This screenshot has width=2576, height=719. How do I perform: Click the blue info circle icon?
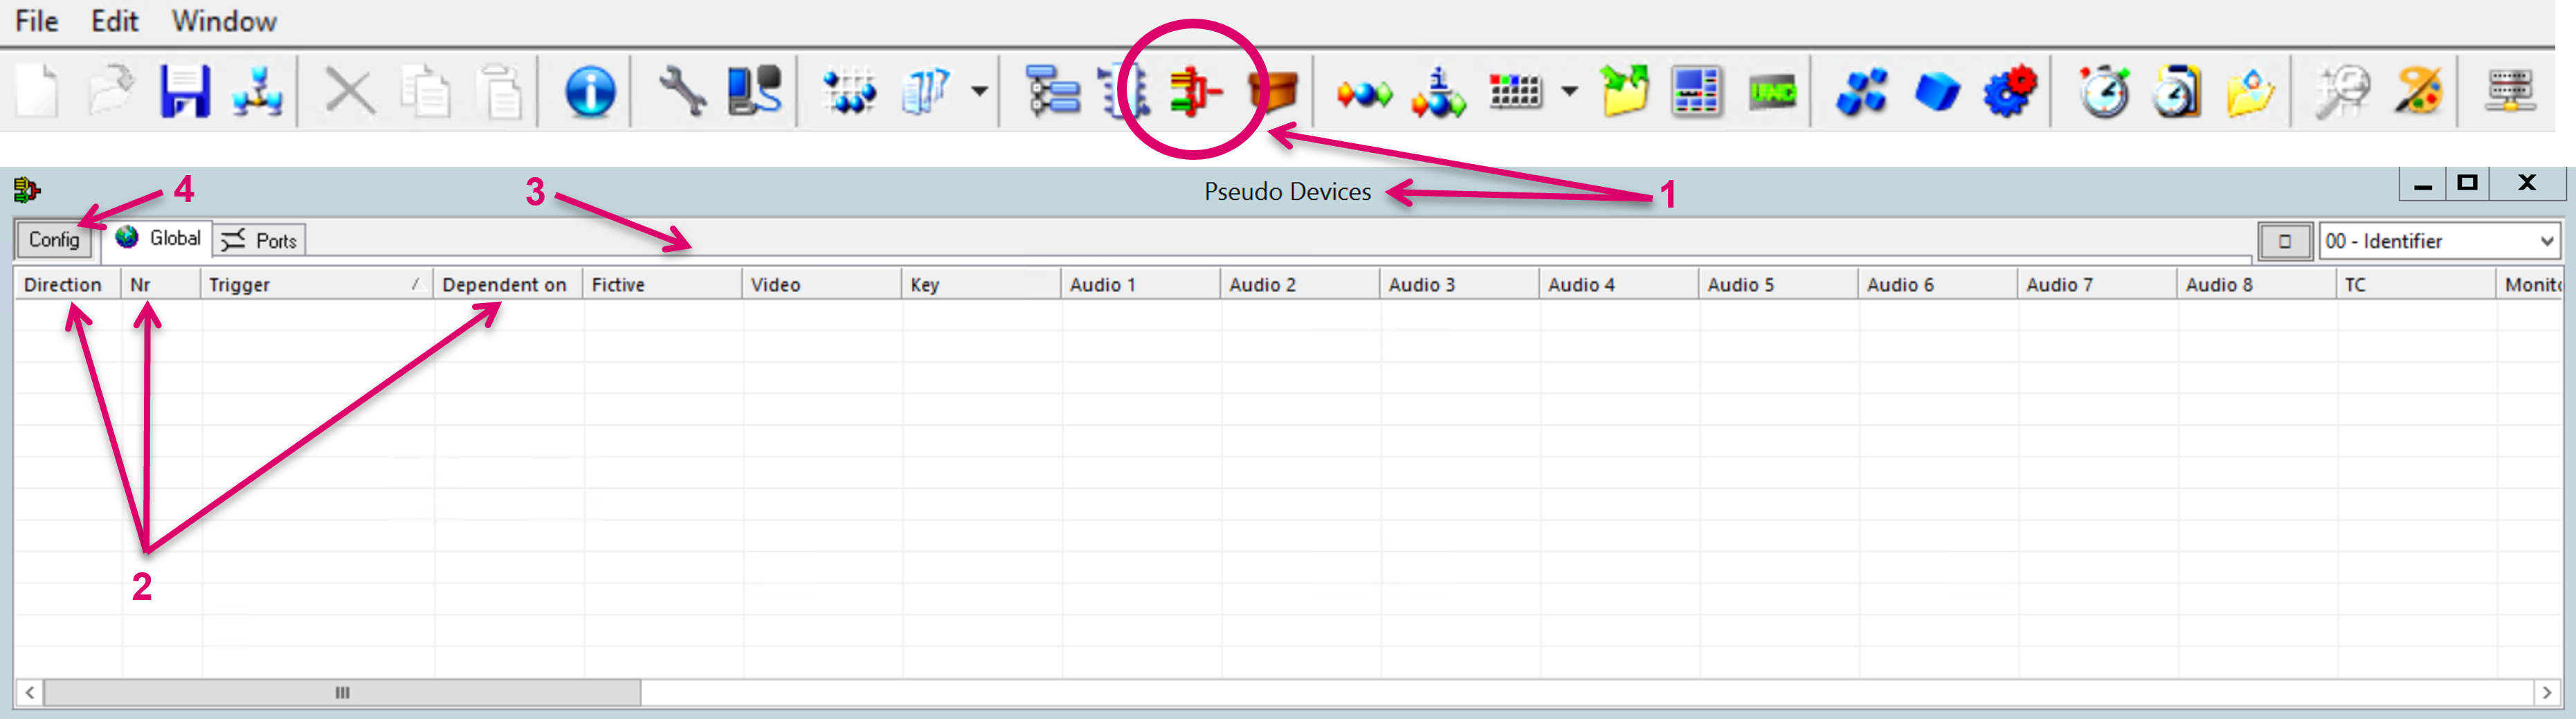(x=589, y=92)
